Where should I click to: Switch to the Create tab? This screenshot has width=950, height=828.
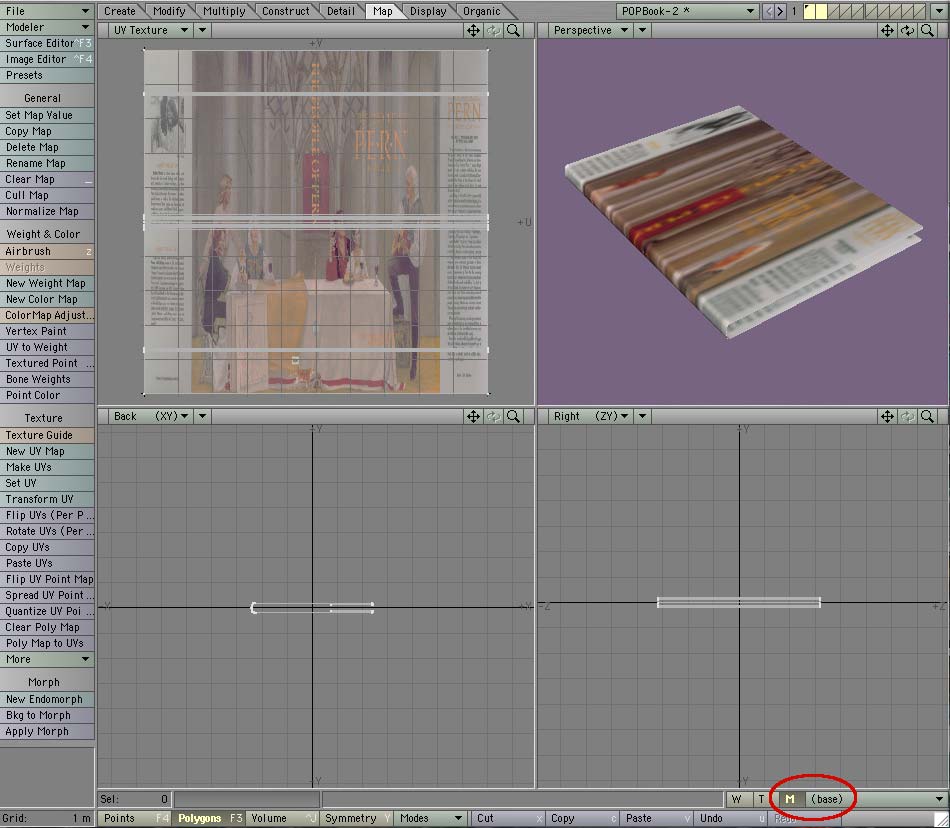point(120,11)
